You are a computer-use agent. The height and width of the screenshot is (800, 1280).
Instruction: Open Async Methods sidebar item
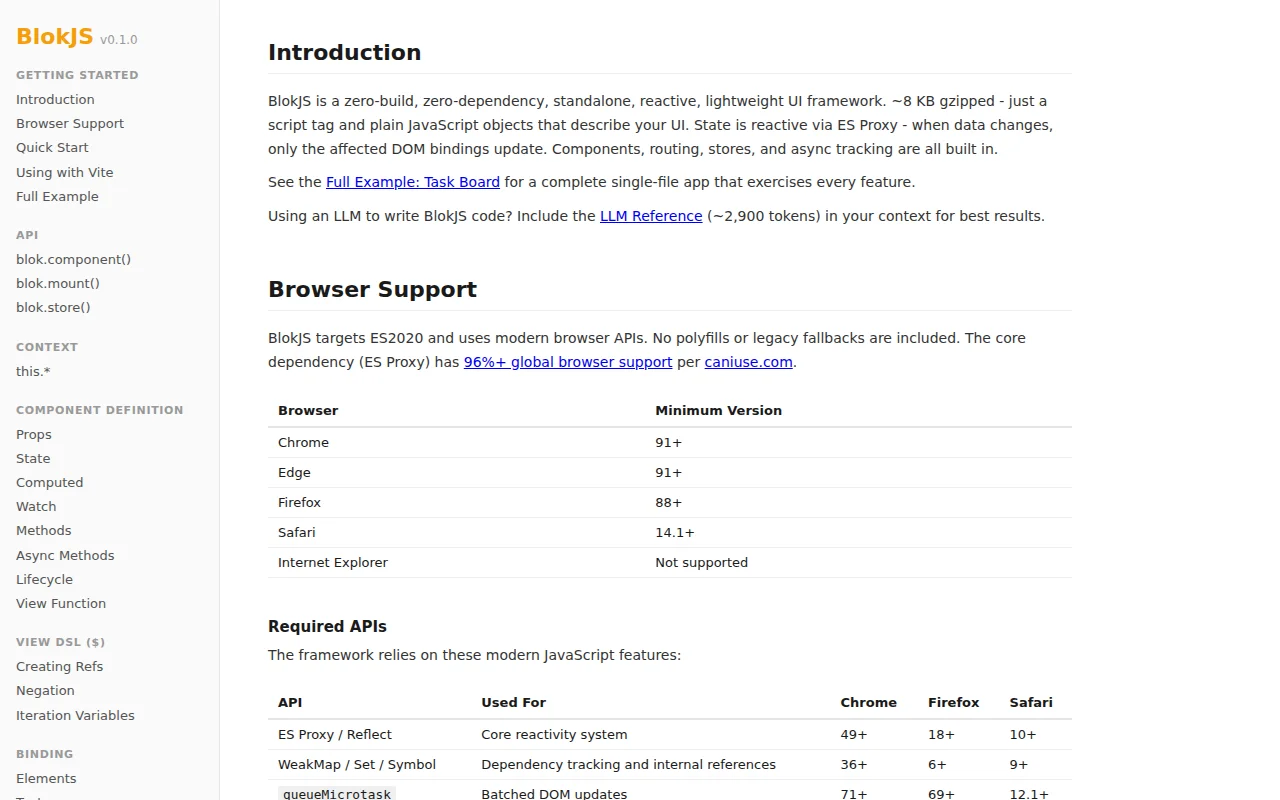(65, 555)
